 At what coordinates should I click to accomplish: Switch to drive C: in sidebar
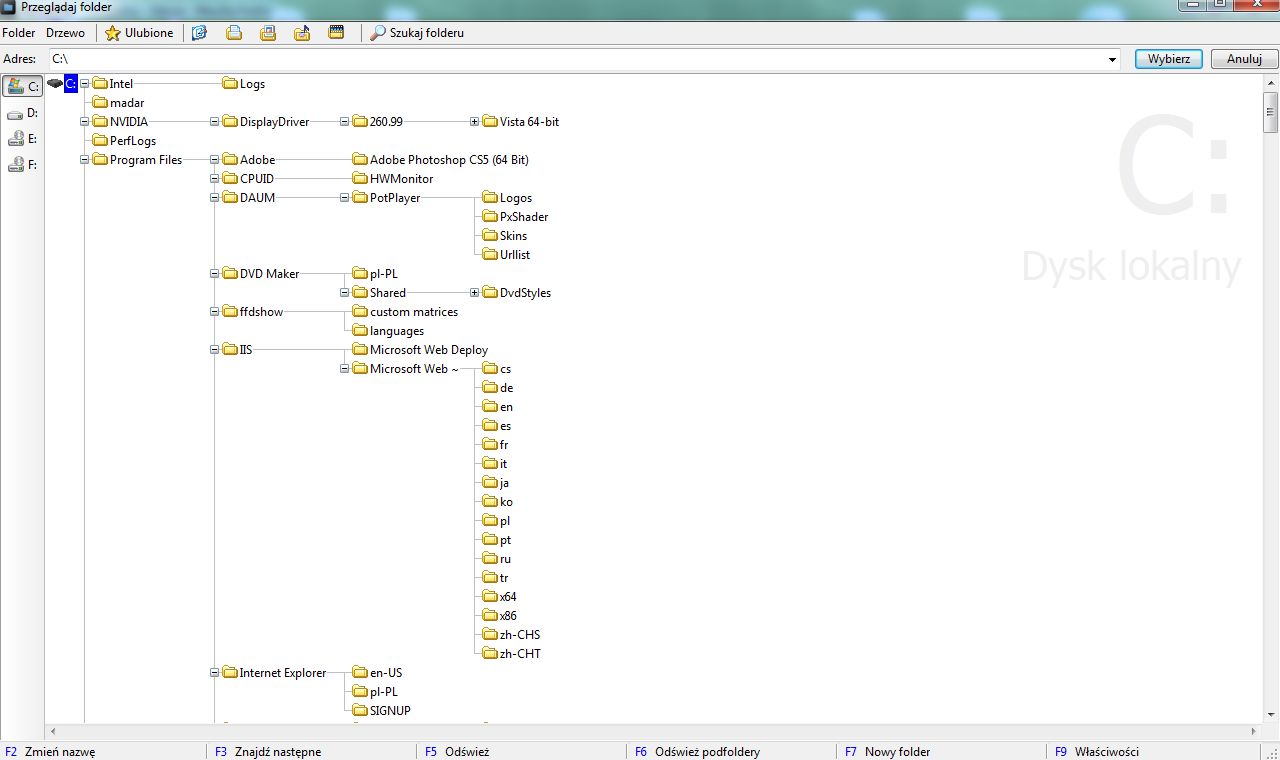pyautogui.click(x=22, y=87)
